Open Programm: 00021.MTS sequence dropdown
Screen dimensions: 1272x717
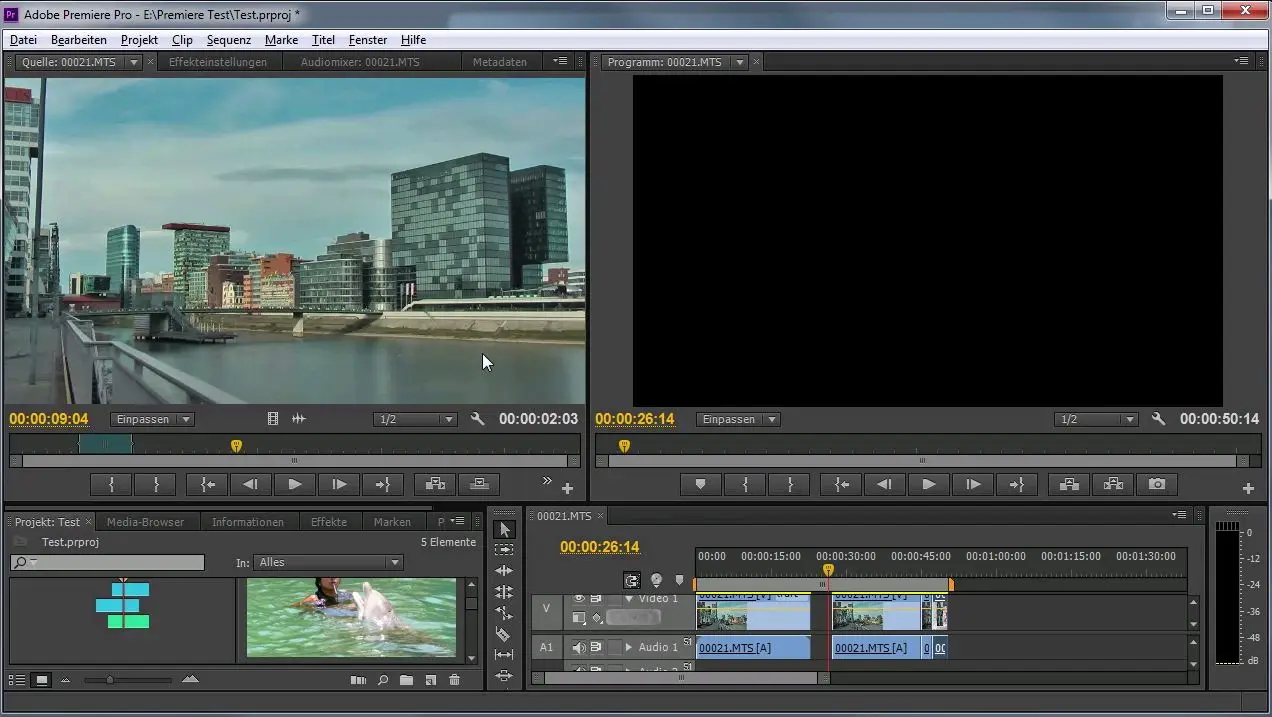coord(740,62)
